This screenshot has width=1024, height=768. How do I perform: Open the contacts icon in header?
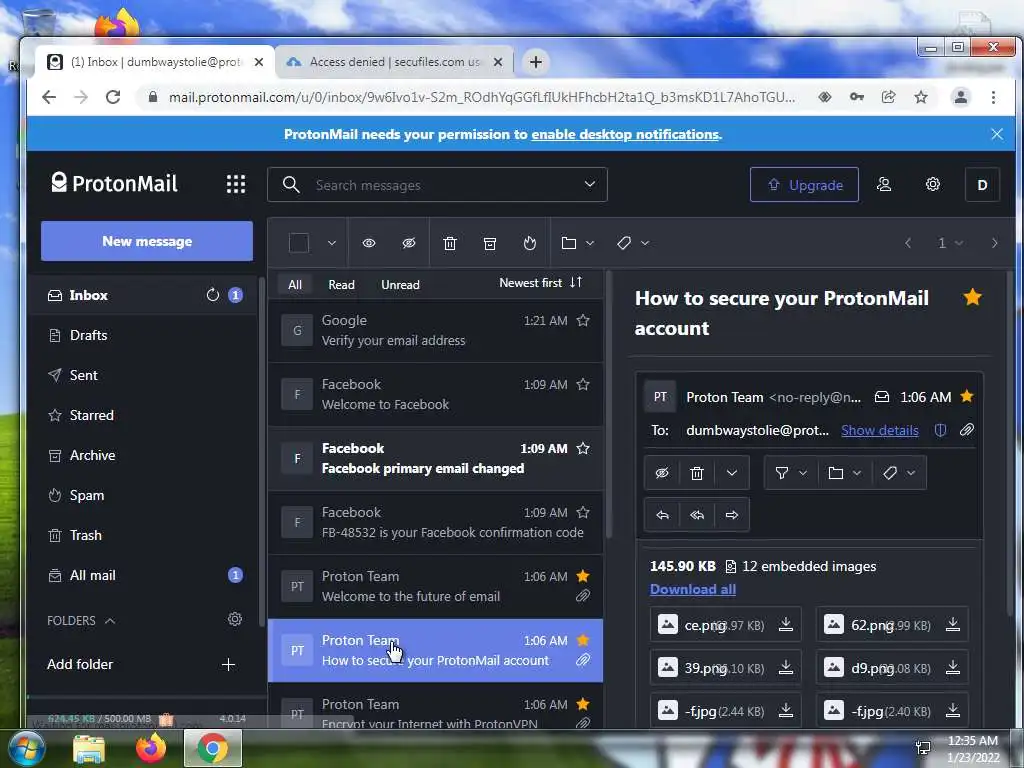pos(884,185)
